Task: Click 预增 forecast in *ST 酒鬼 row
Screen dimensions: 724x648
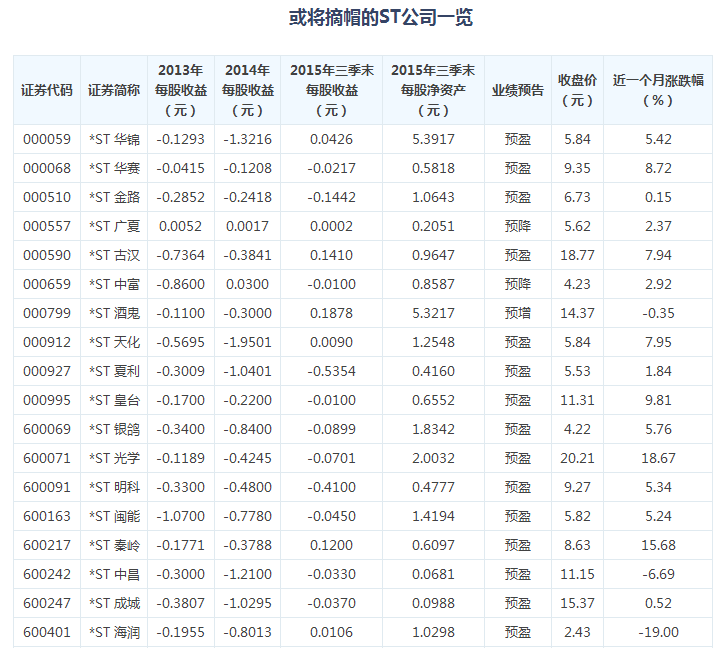Action: pos(518,313)
